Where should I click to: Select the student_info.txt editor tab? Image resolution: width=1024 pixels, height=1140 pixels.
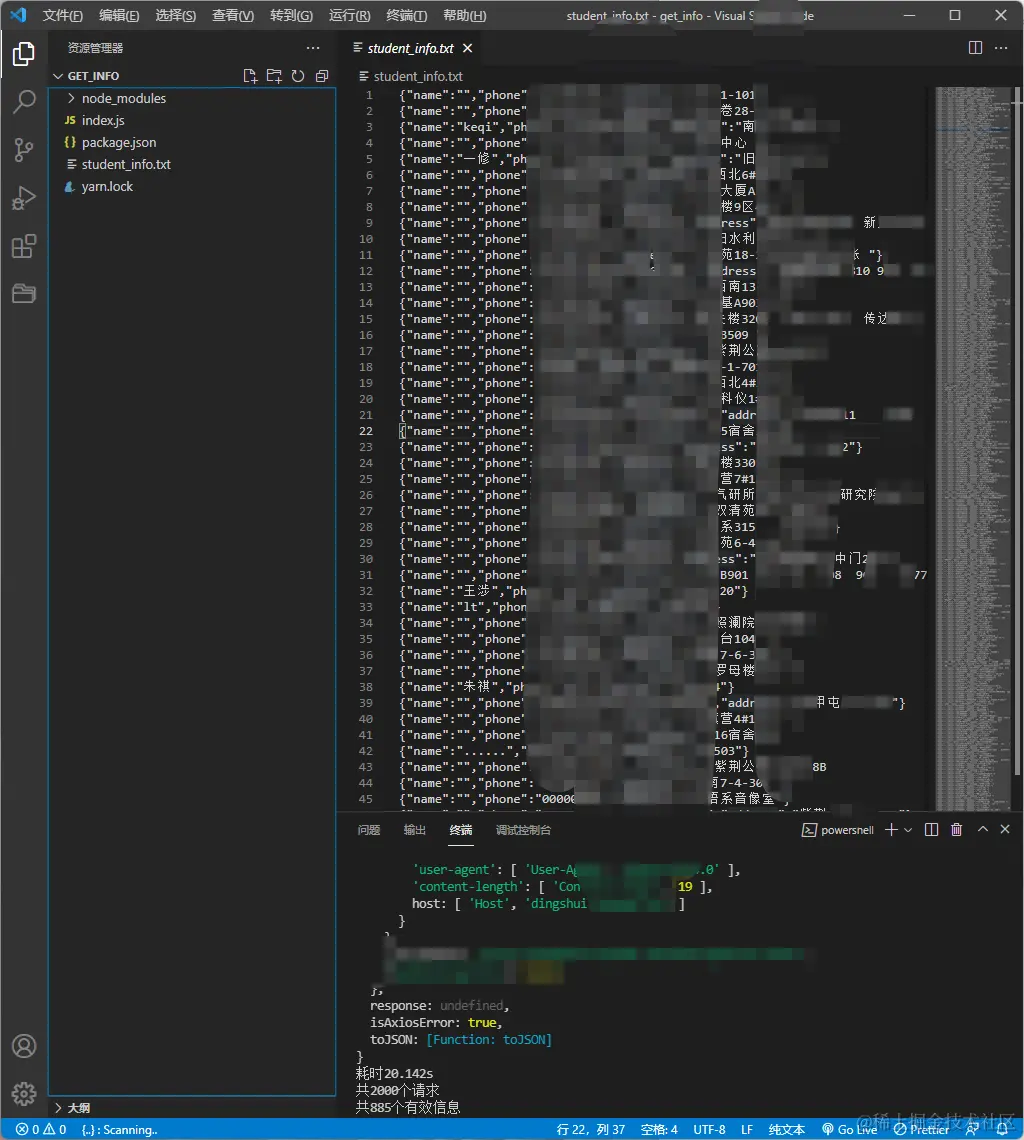tap(410, 48)
